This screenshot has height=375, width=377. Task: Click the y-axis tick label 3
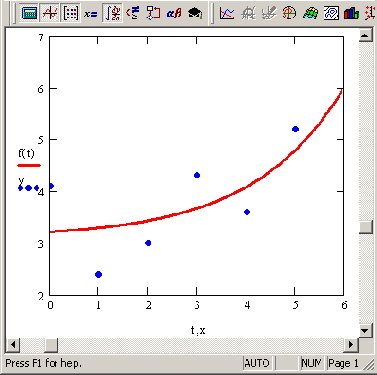(x=41, y=244)
